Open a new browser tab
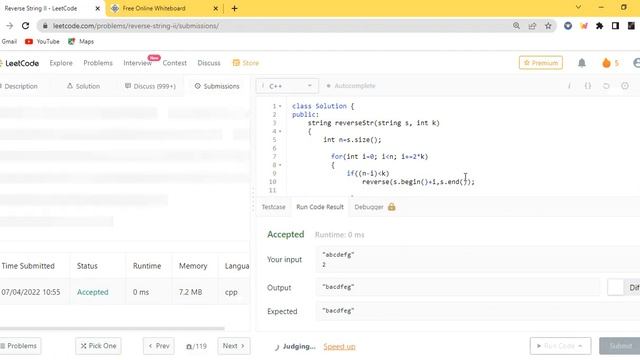Screen dimensions: 640x360 point(234,8)
